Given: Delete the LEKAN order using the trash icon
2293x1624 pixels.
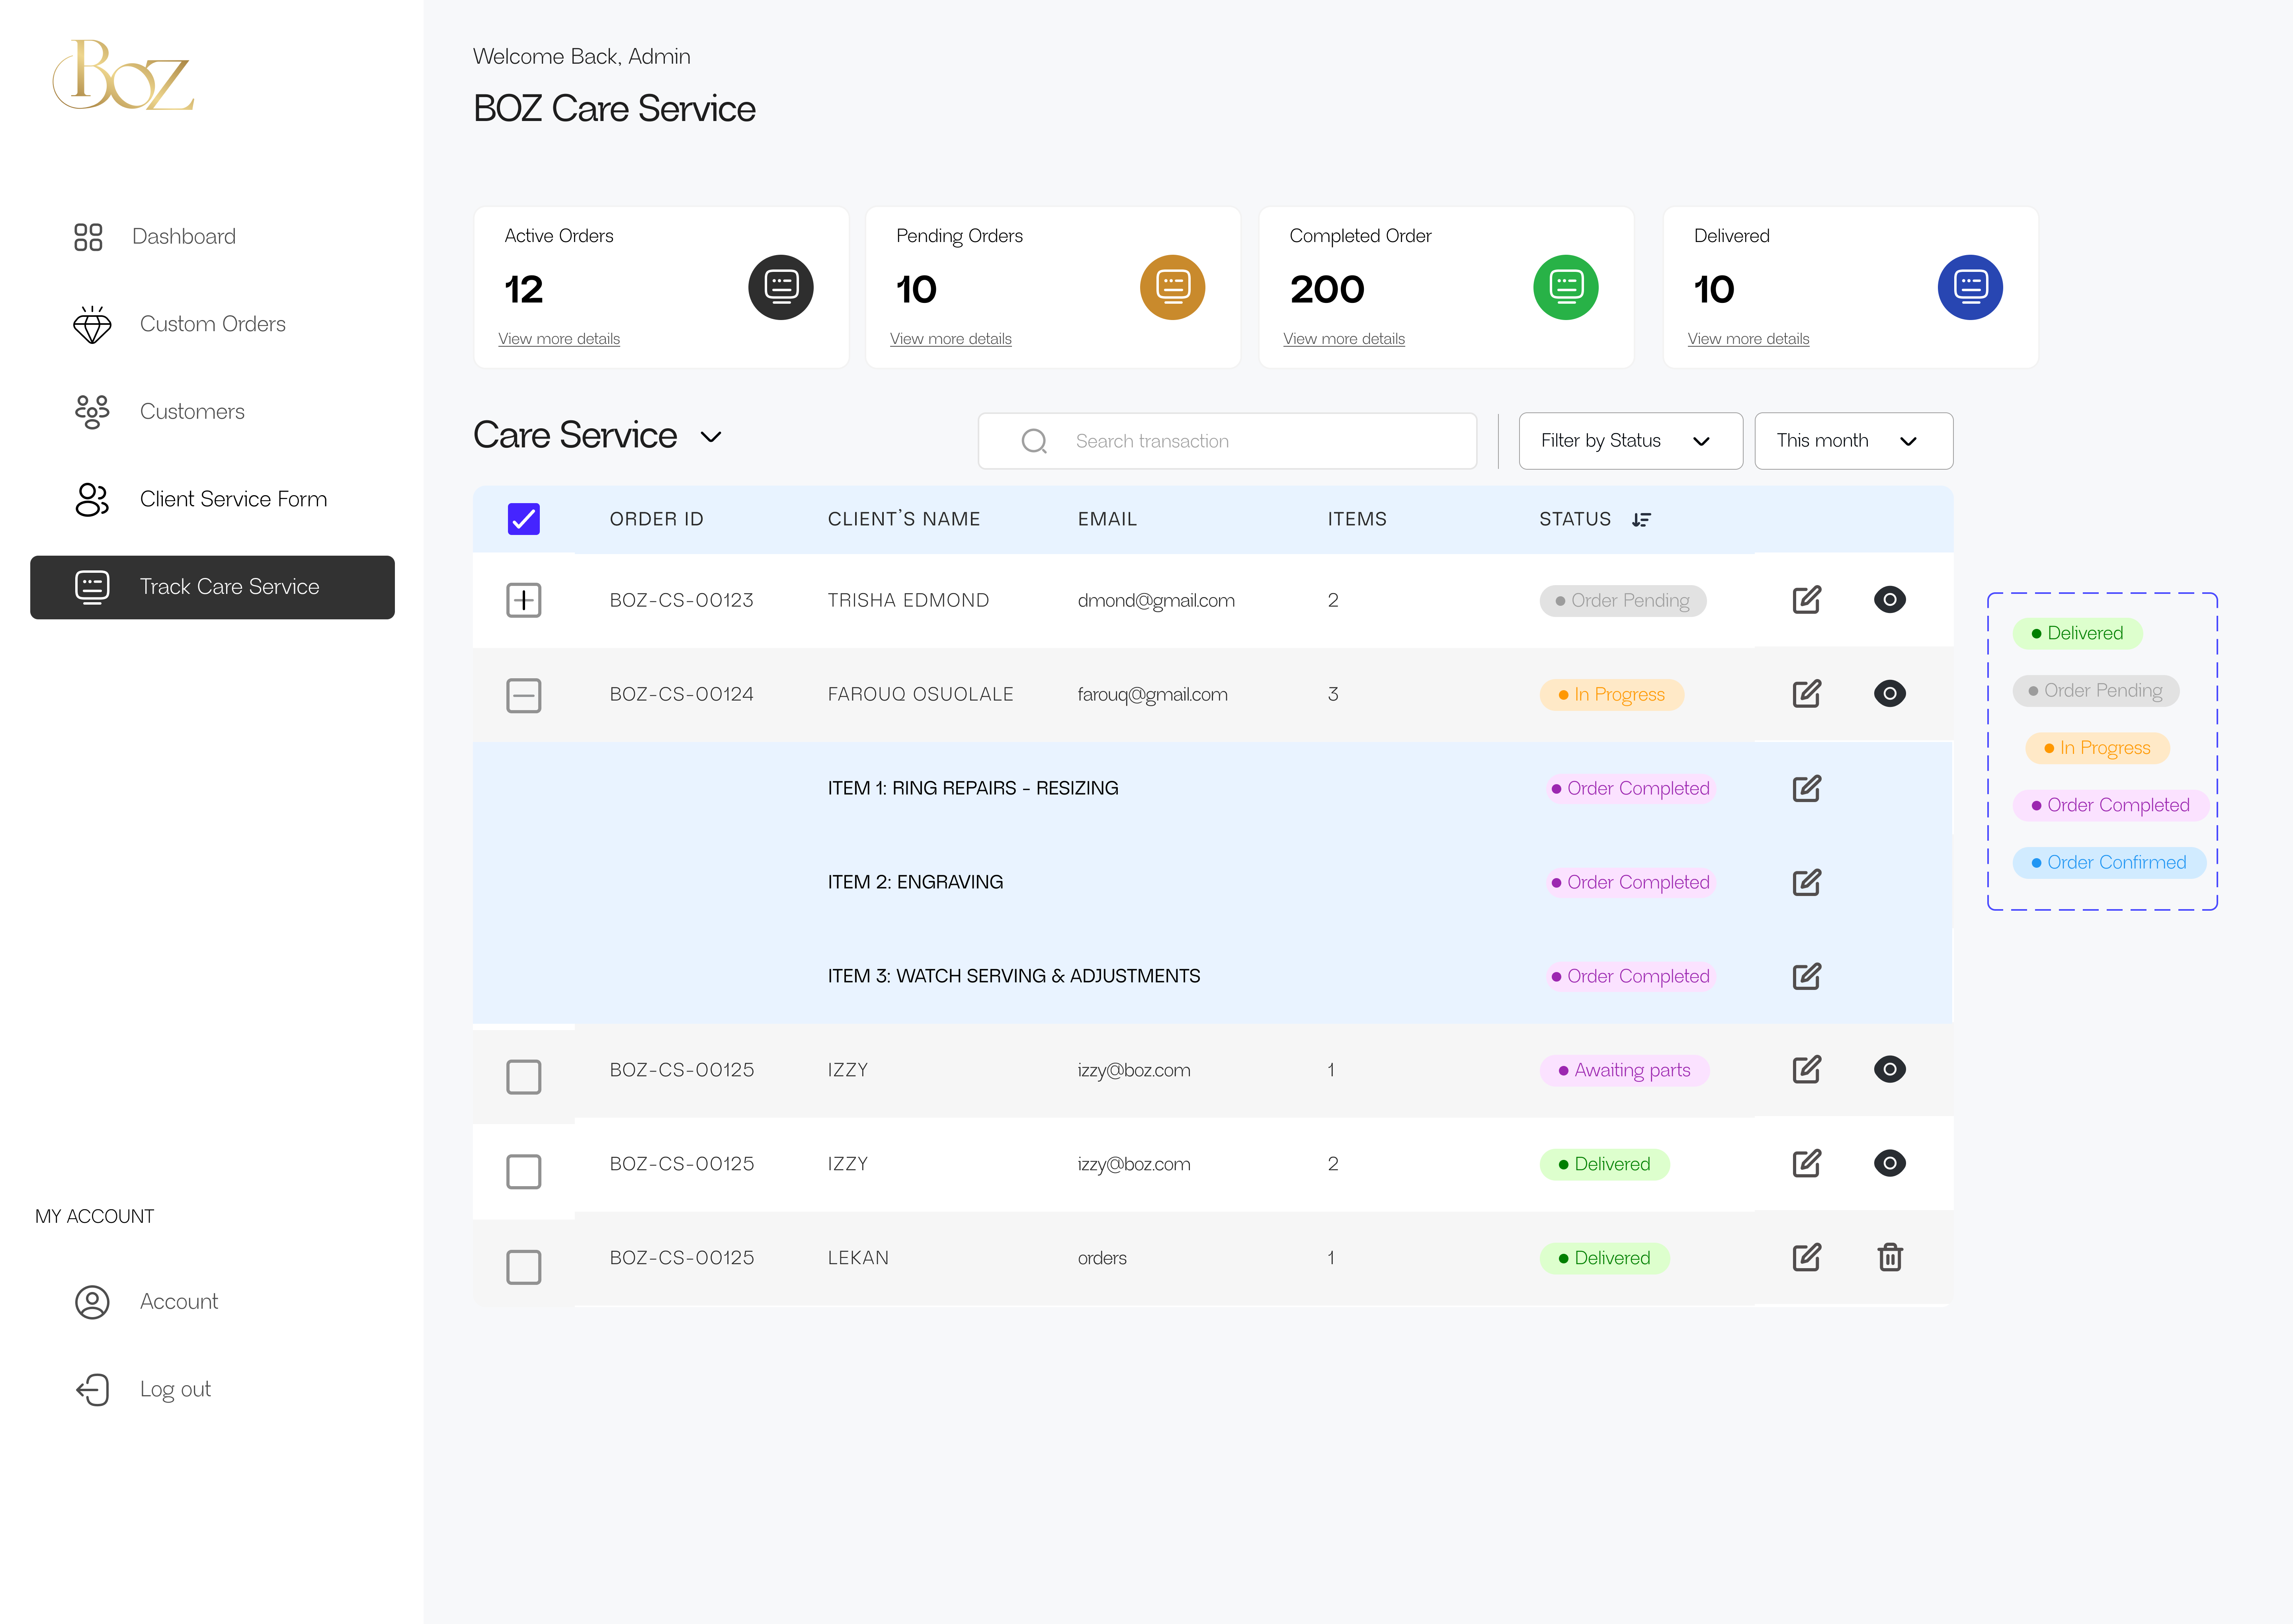Looking at the screenshot, I should pyautogui.click(x=1890, y=1257).
